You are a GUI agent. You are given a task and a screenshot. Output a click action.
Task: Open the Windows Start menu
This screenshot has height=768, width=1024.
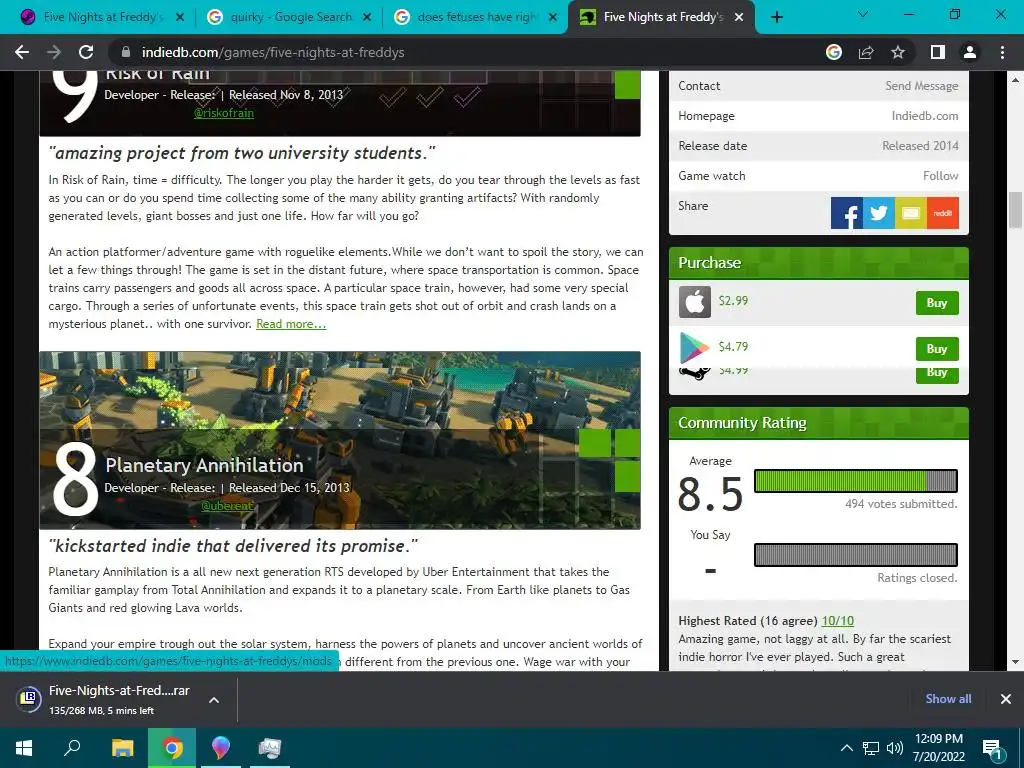pyautogui.click(x=24, y=748)
